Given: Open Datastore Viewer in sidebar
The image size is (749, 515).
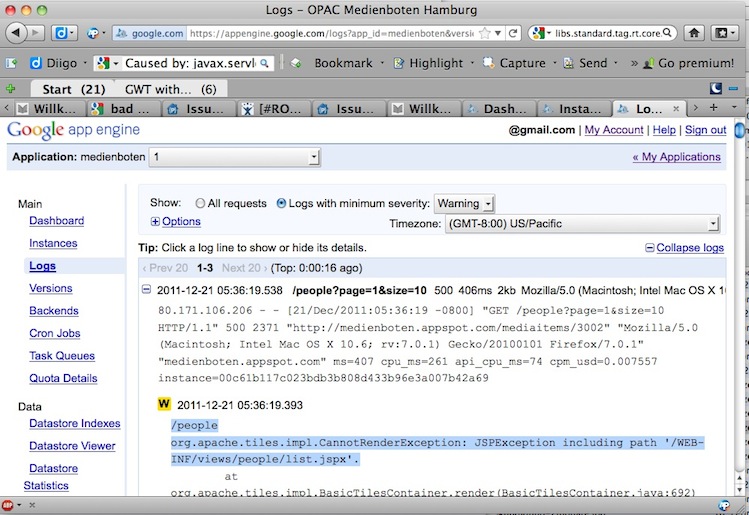Looking at the screenshot, I should [72, 446].
